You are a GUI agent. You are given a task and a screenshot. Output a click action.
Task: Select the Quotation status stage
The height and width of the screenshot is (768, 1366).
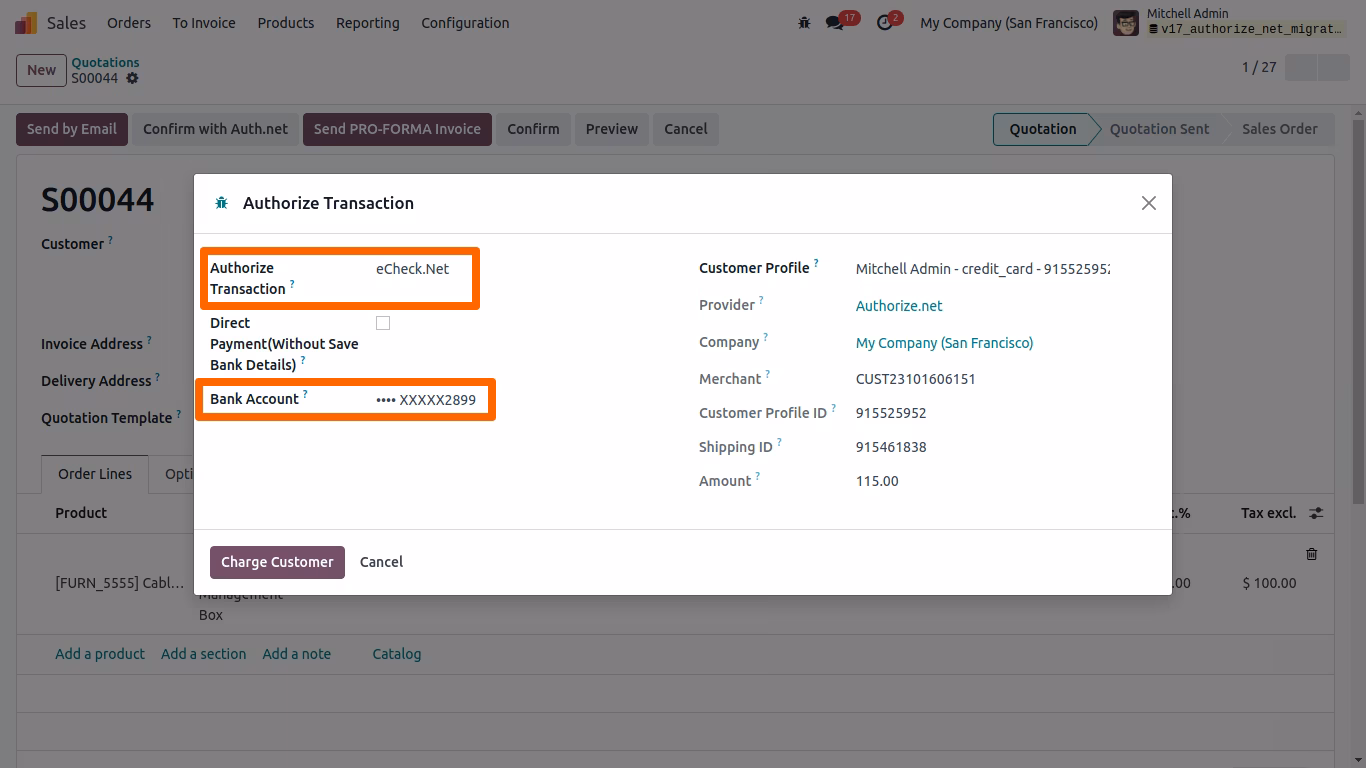coord(1042,129)
